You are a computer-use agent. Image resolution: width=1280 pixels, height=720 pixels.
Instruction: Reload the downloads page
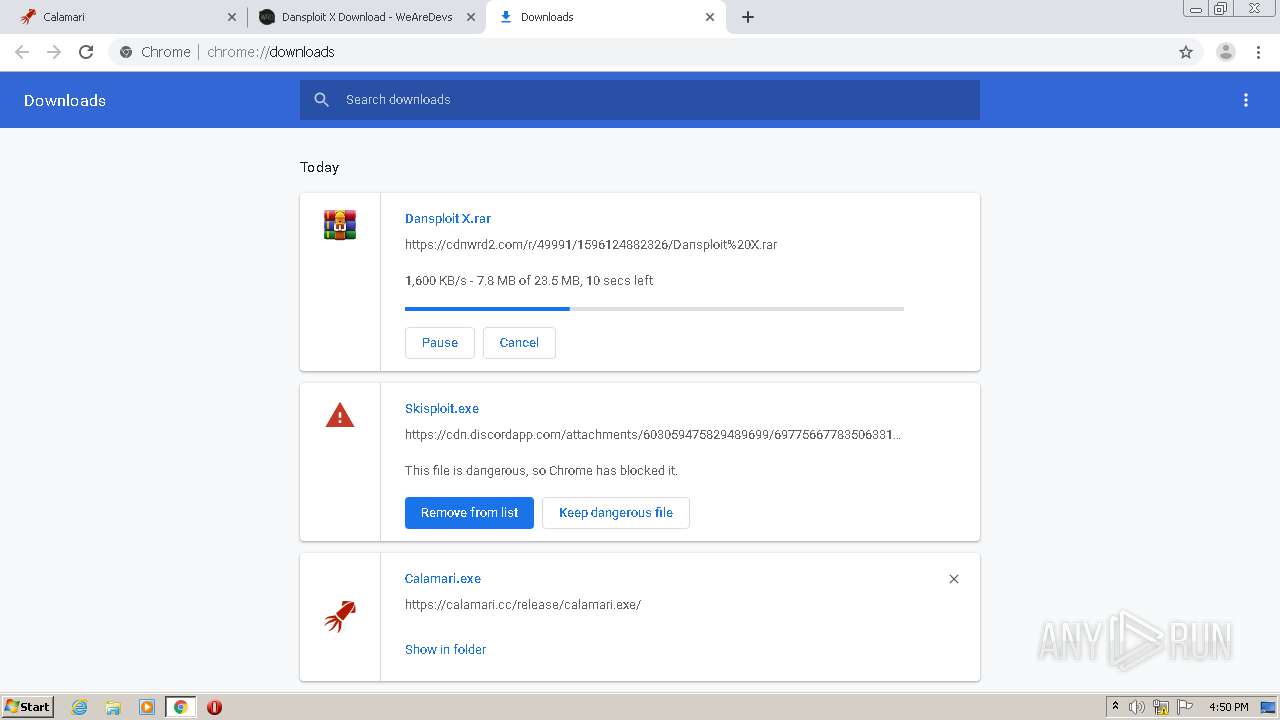pos(86,52)
